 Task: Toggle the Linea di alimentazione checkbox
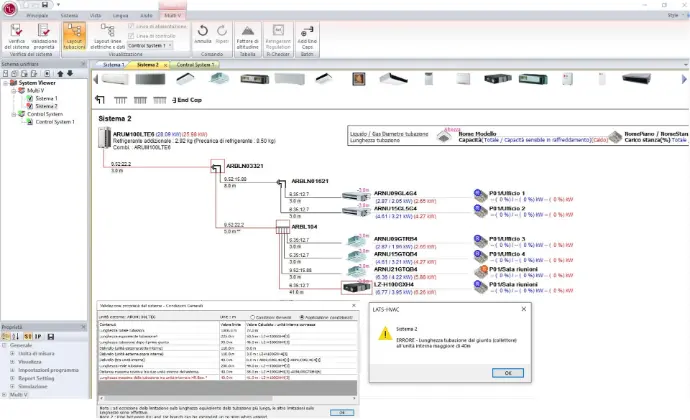(133, 26)
